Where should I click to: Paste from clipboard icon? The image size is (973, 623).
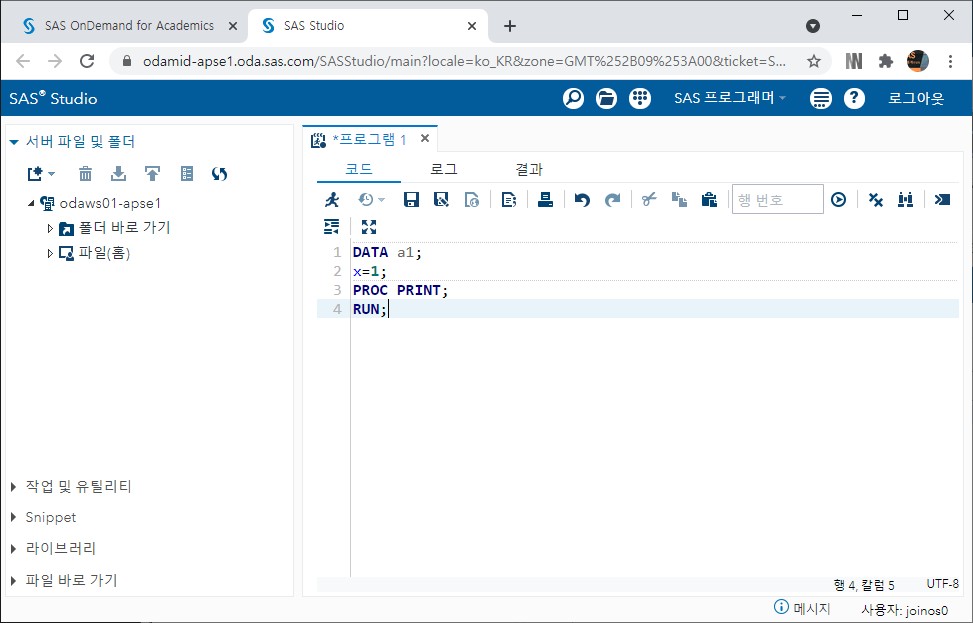[x=709, y=199]
